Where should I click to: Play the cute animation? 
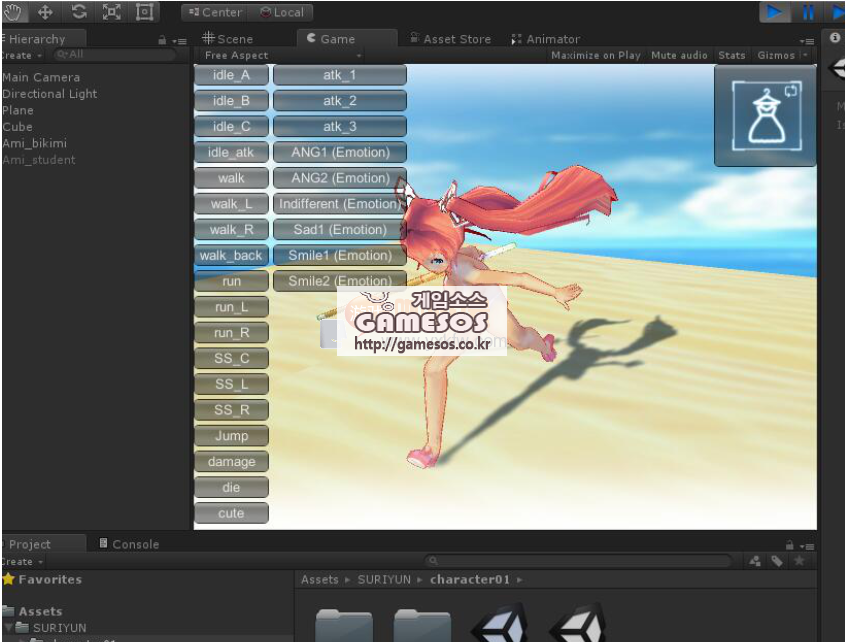pyautogui.click(x=231, y=514)
